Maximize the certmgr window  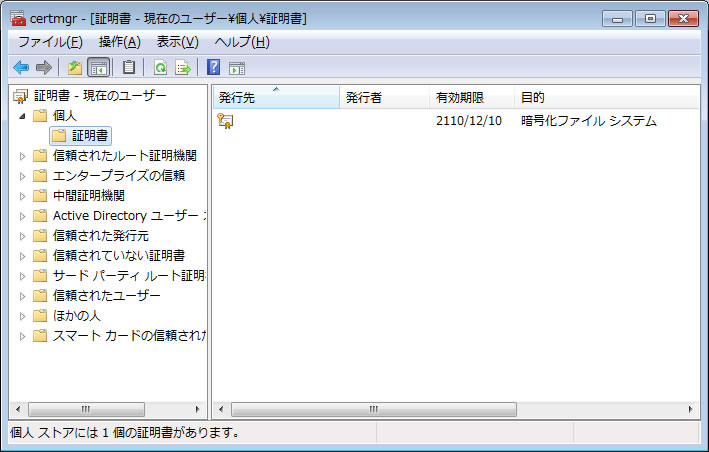click(x=650, y=19)
